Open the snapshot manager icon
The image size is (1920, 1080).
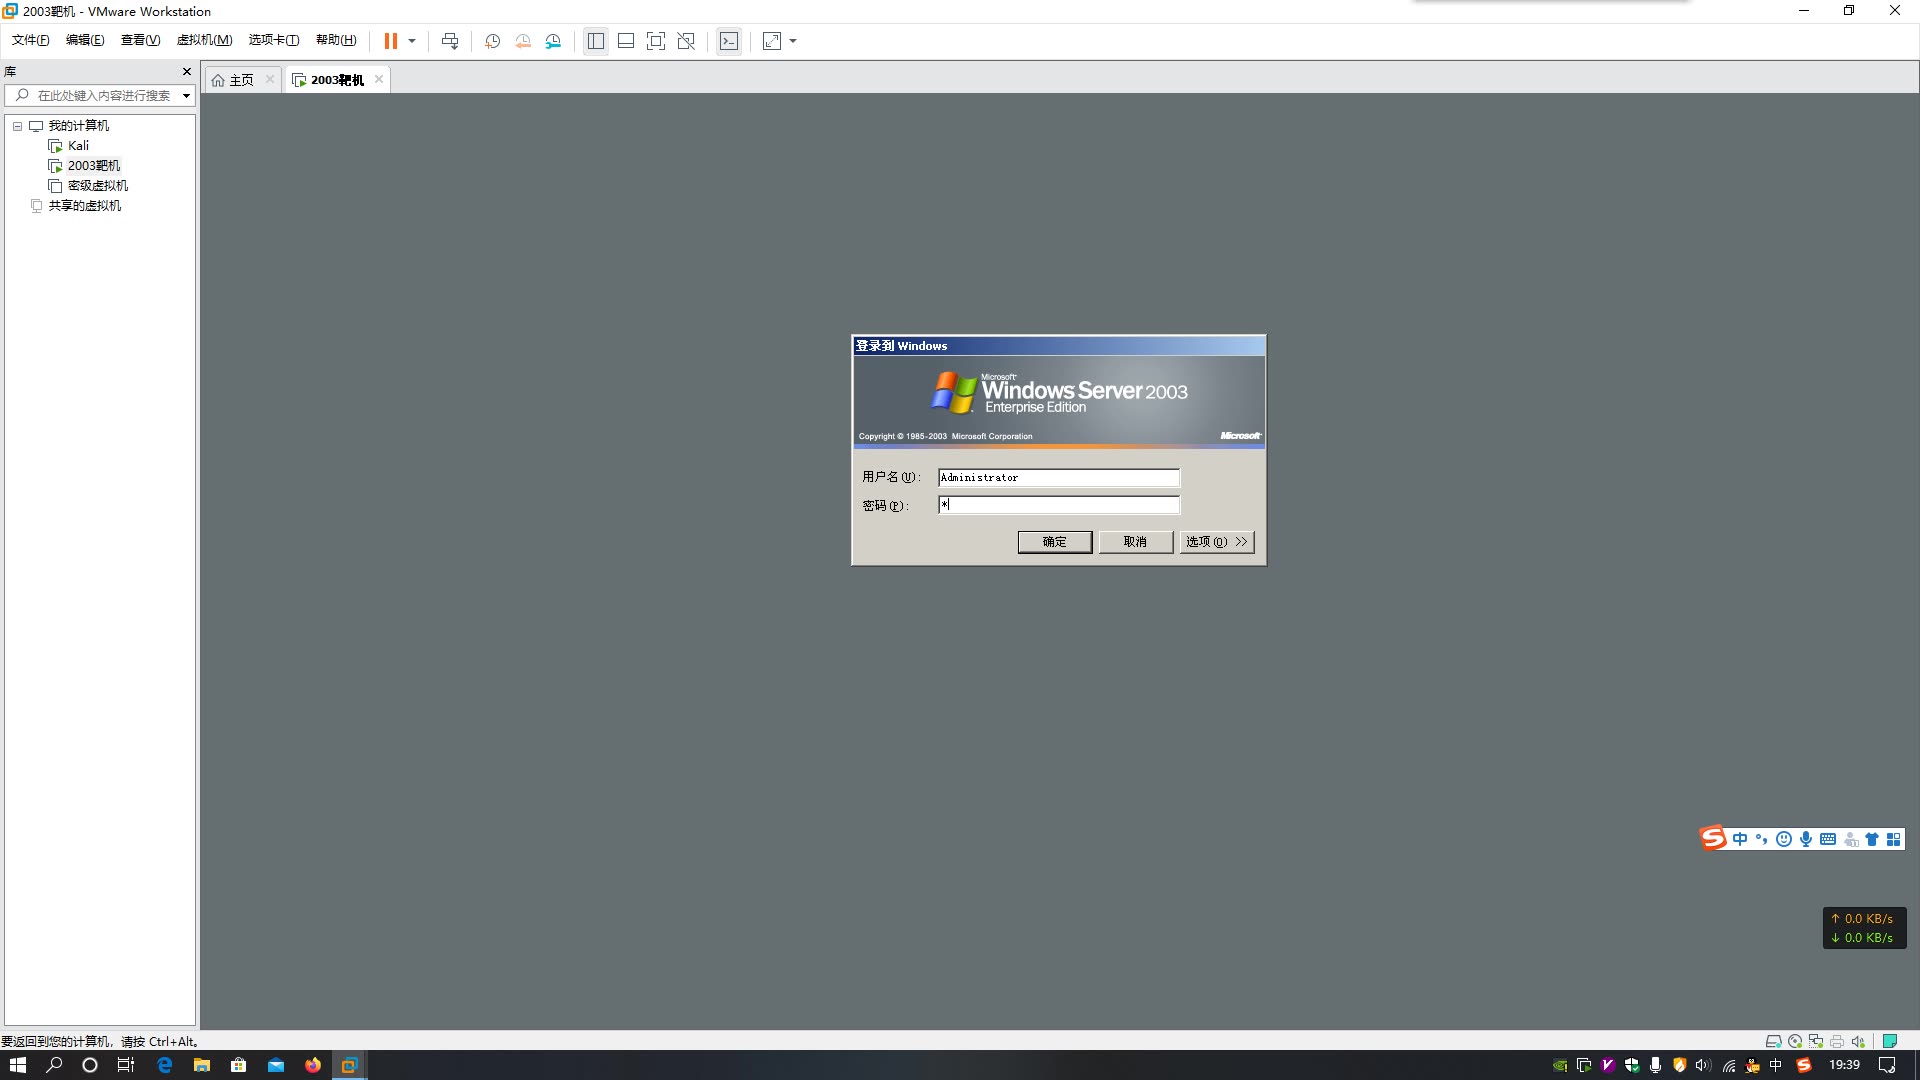[x=553, y=41]
